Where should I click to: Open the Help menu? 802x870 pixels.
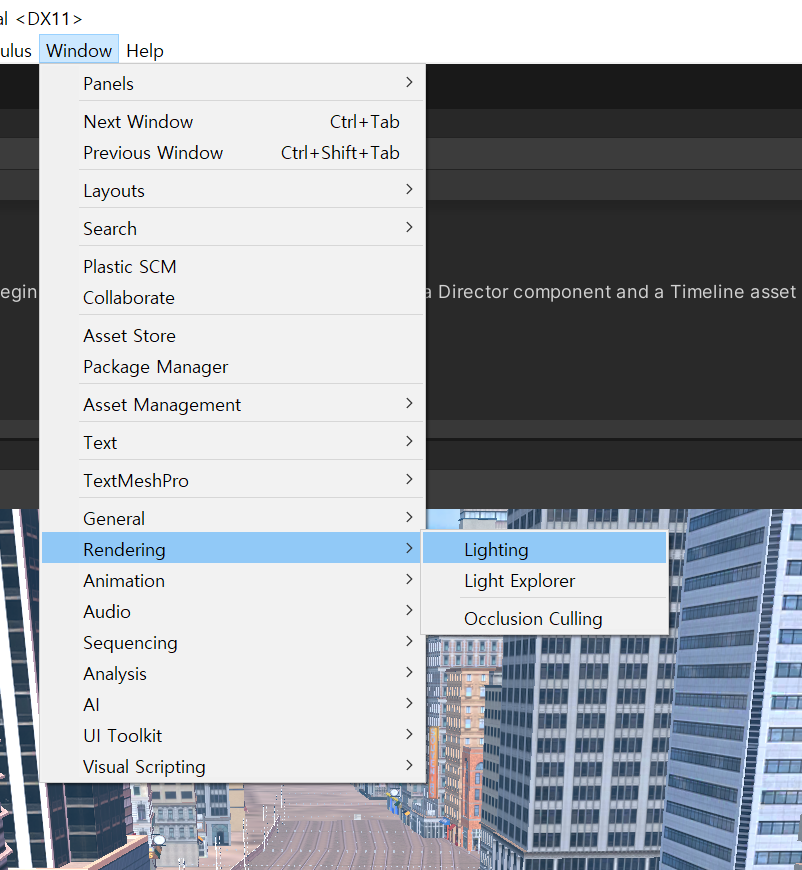click(144, 50)
